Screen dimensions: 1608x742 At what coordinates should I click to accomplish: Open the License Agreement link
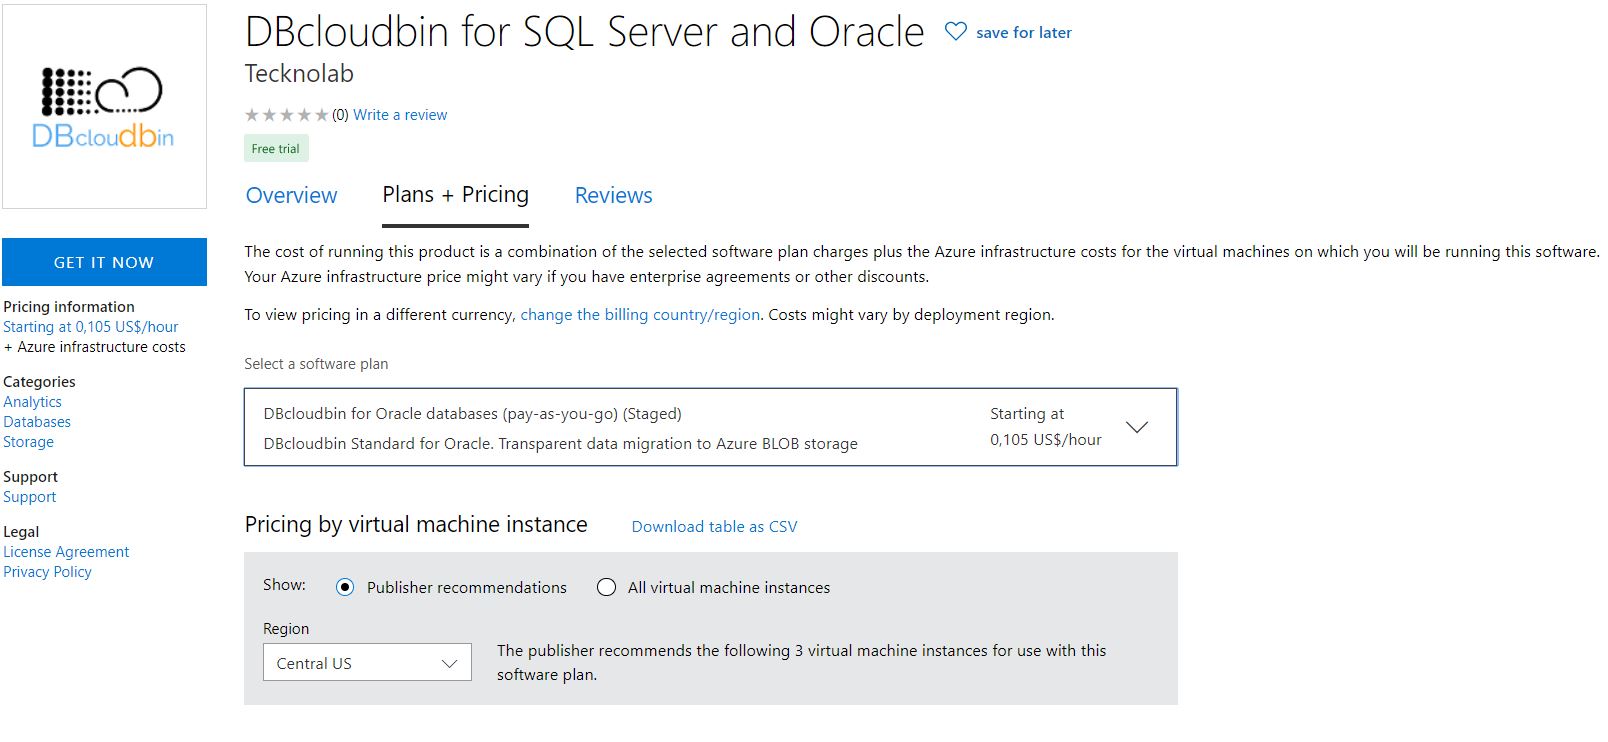[66, 552]
